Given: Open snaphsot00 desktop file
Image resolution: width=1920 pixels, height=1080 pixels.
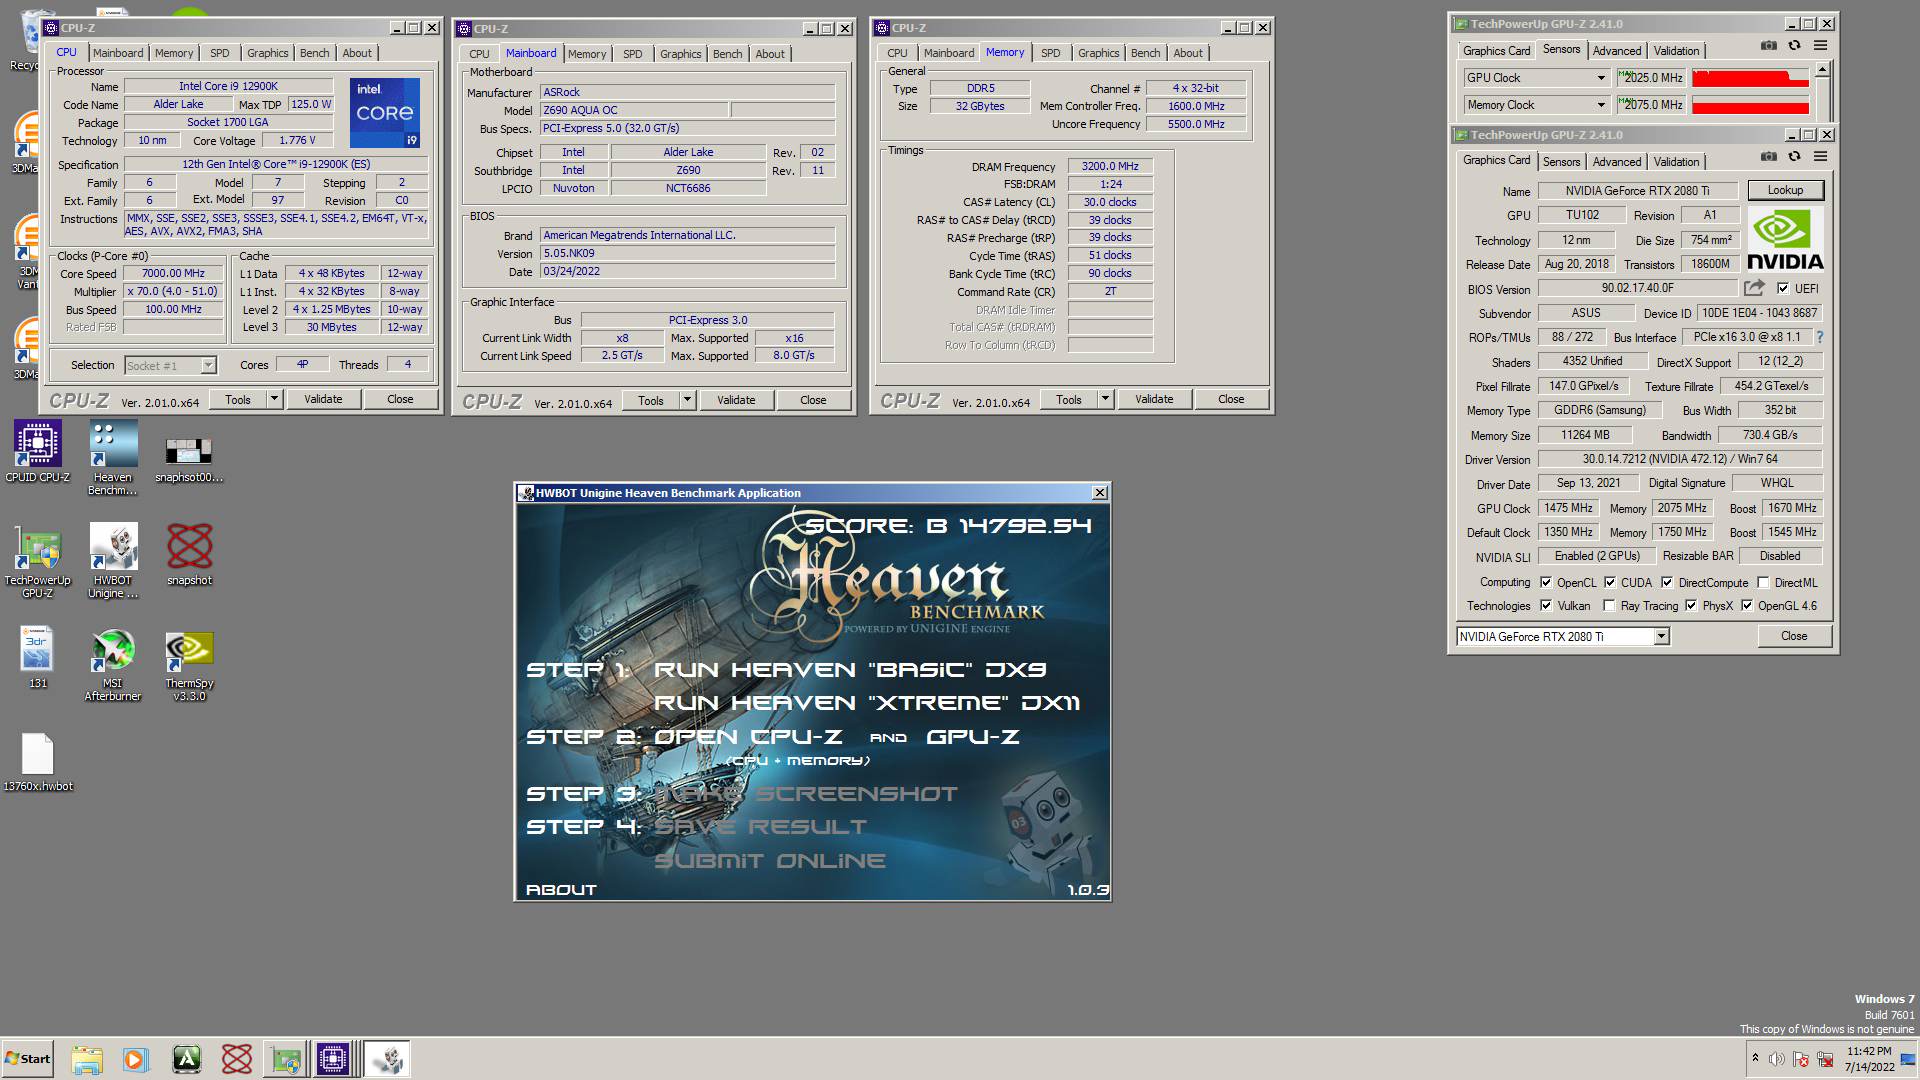Looking at the screenshot, I should point(189,460).
